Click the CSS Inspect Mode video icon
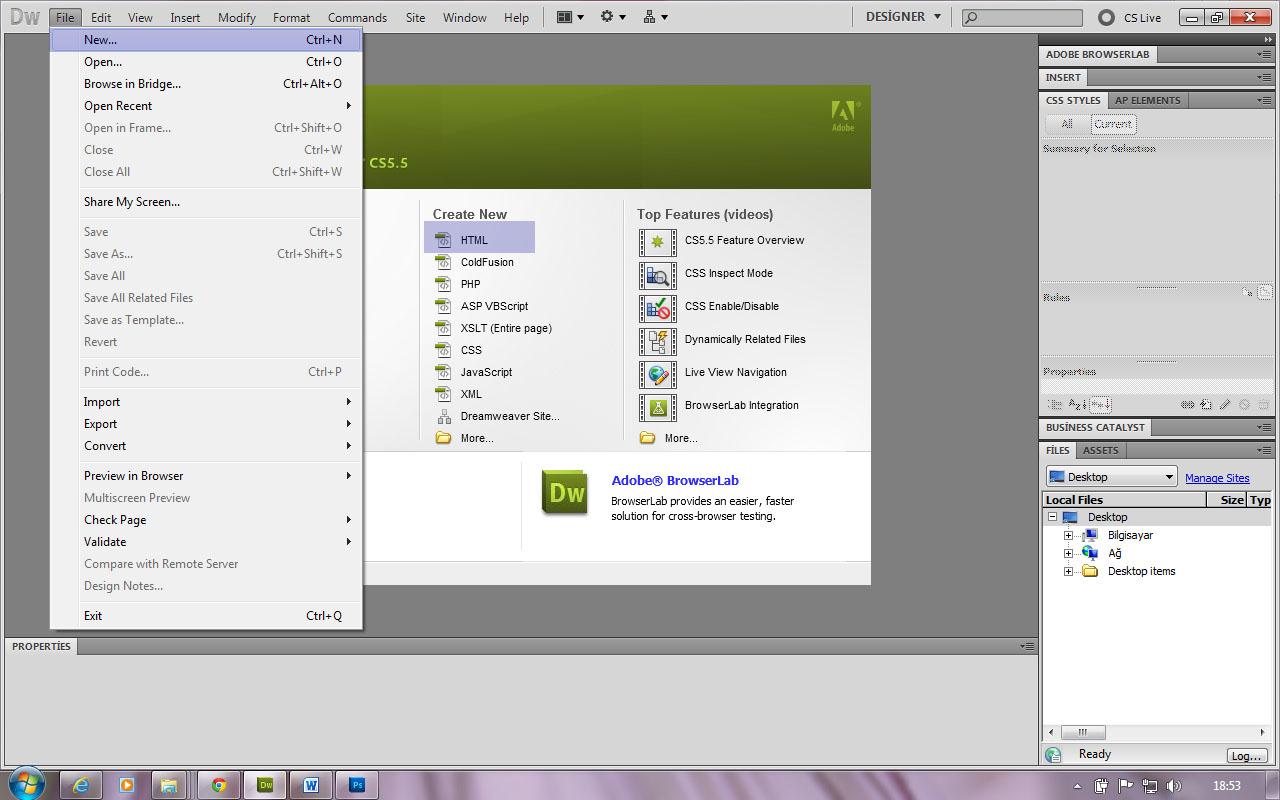 click(x=657, y=275)
